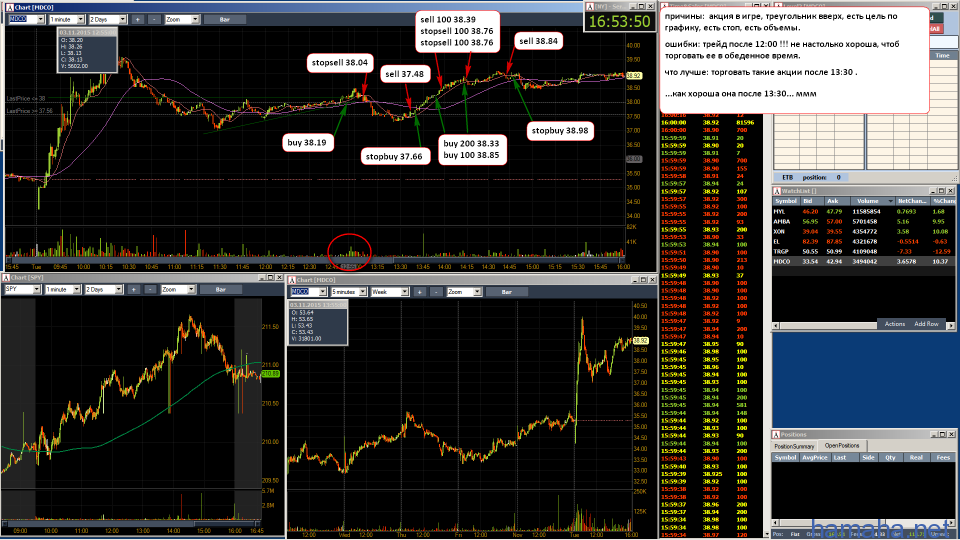Click the 210.89 price tag on the SPY chart
The height and width of the screenshot is (540, 960).
(270, 373)
